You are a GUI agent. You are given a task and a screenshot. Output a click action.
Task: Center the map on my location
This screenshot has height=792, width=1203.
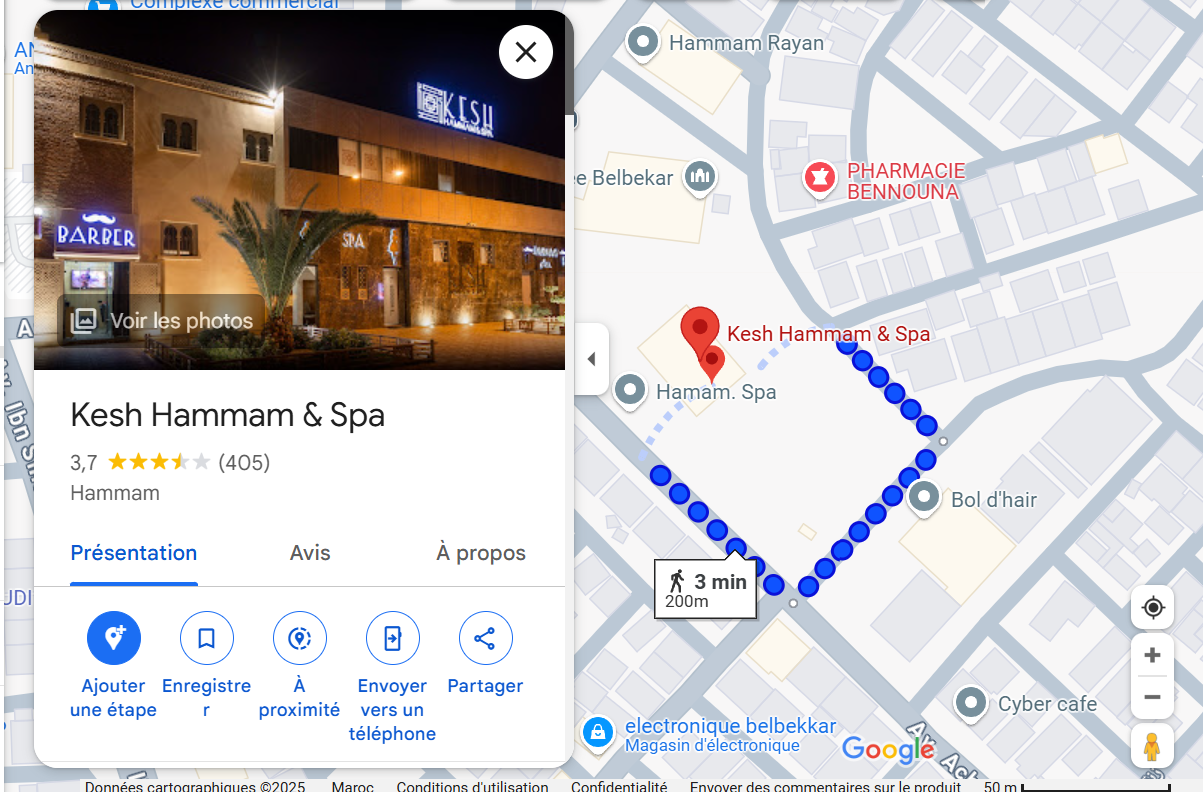click(1153, 608)
